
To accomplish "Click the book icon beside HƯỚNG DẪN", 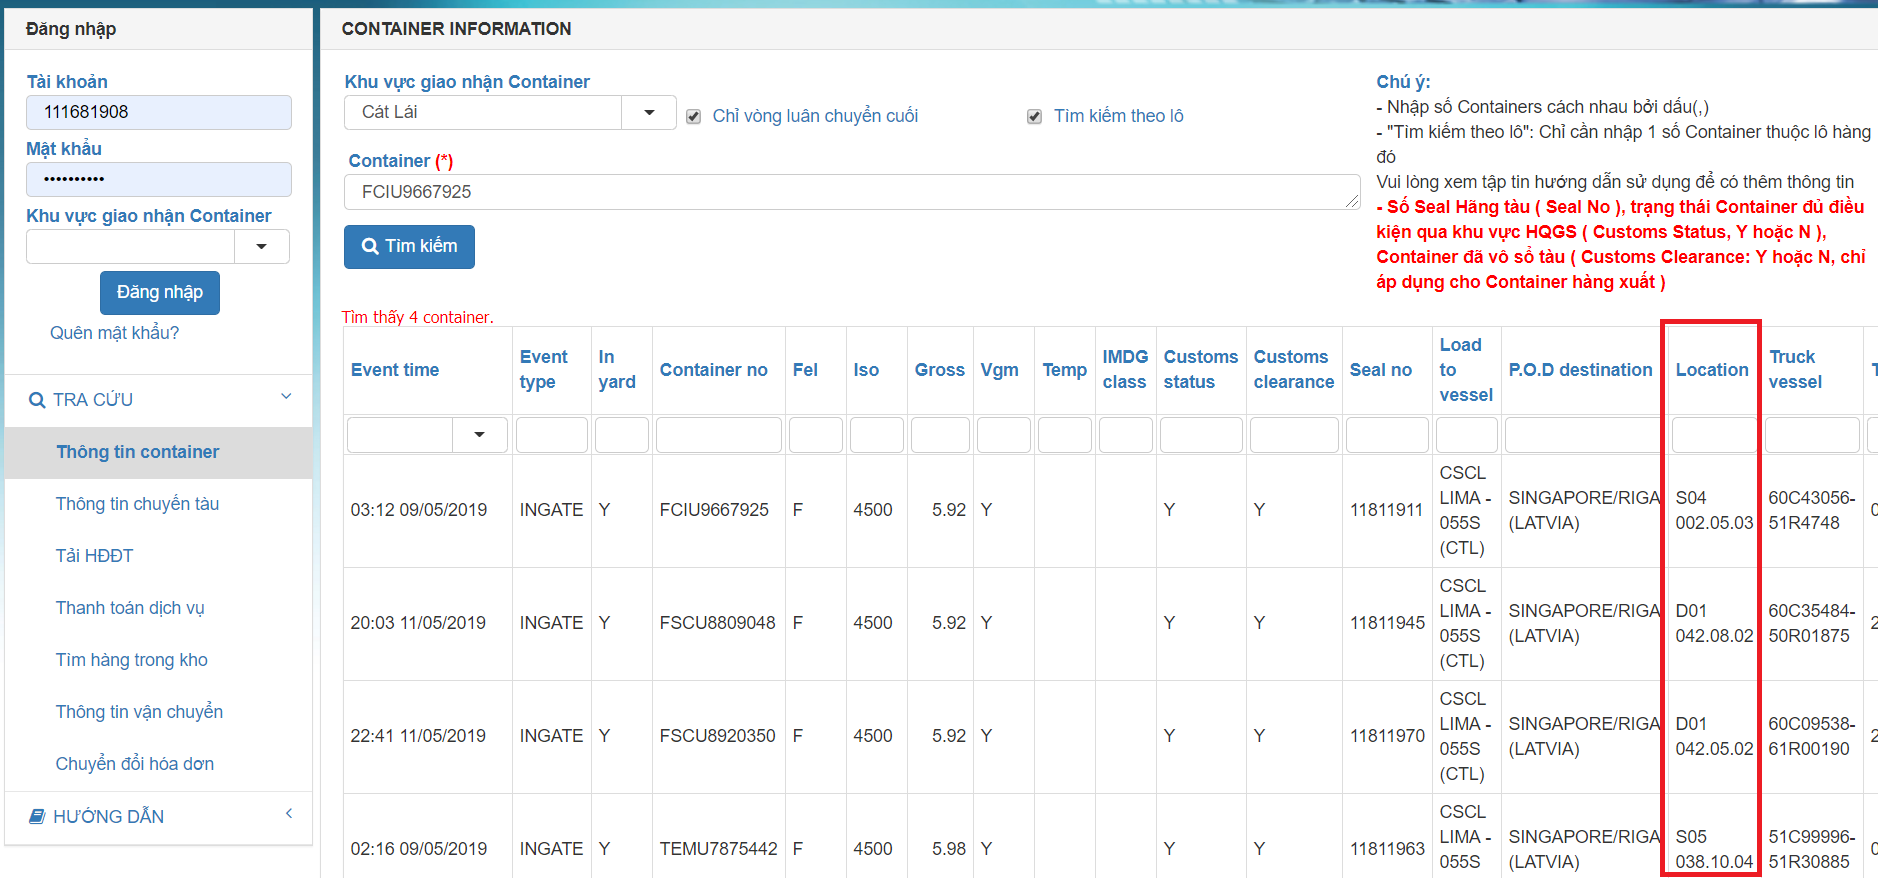I will tap(37, 817).
